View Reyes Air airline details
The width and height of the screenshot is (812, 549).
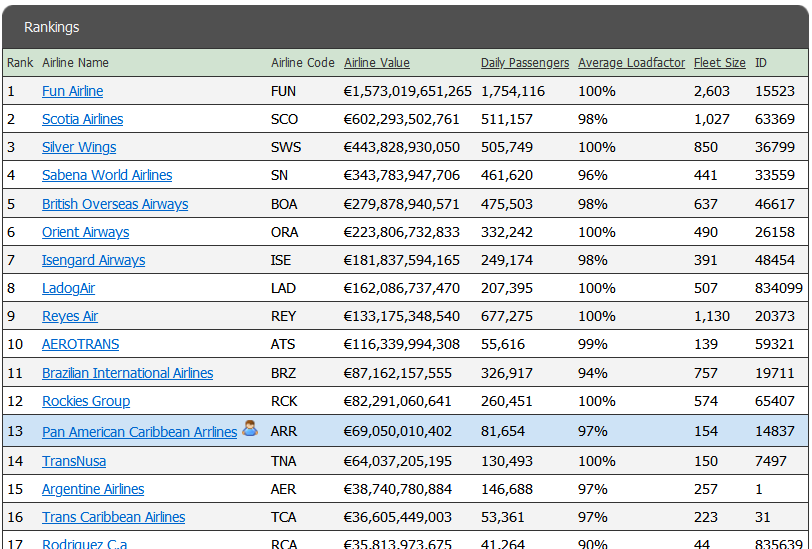click(70, 316)
